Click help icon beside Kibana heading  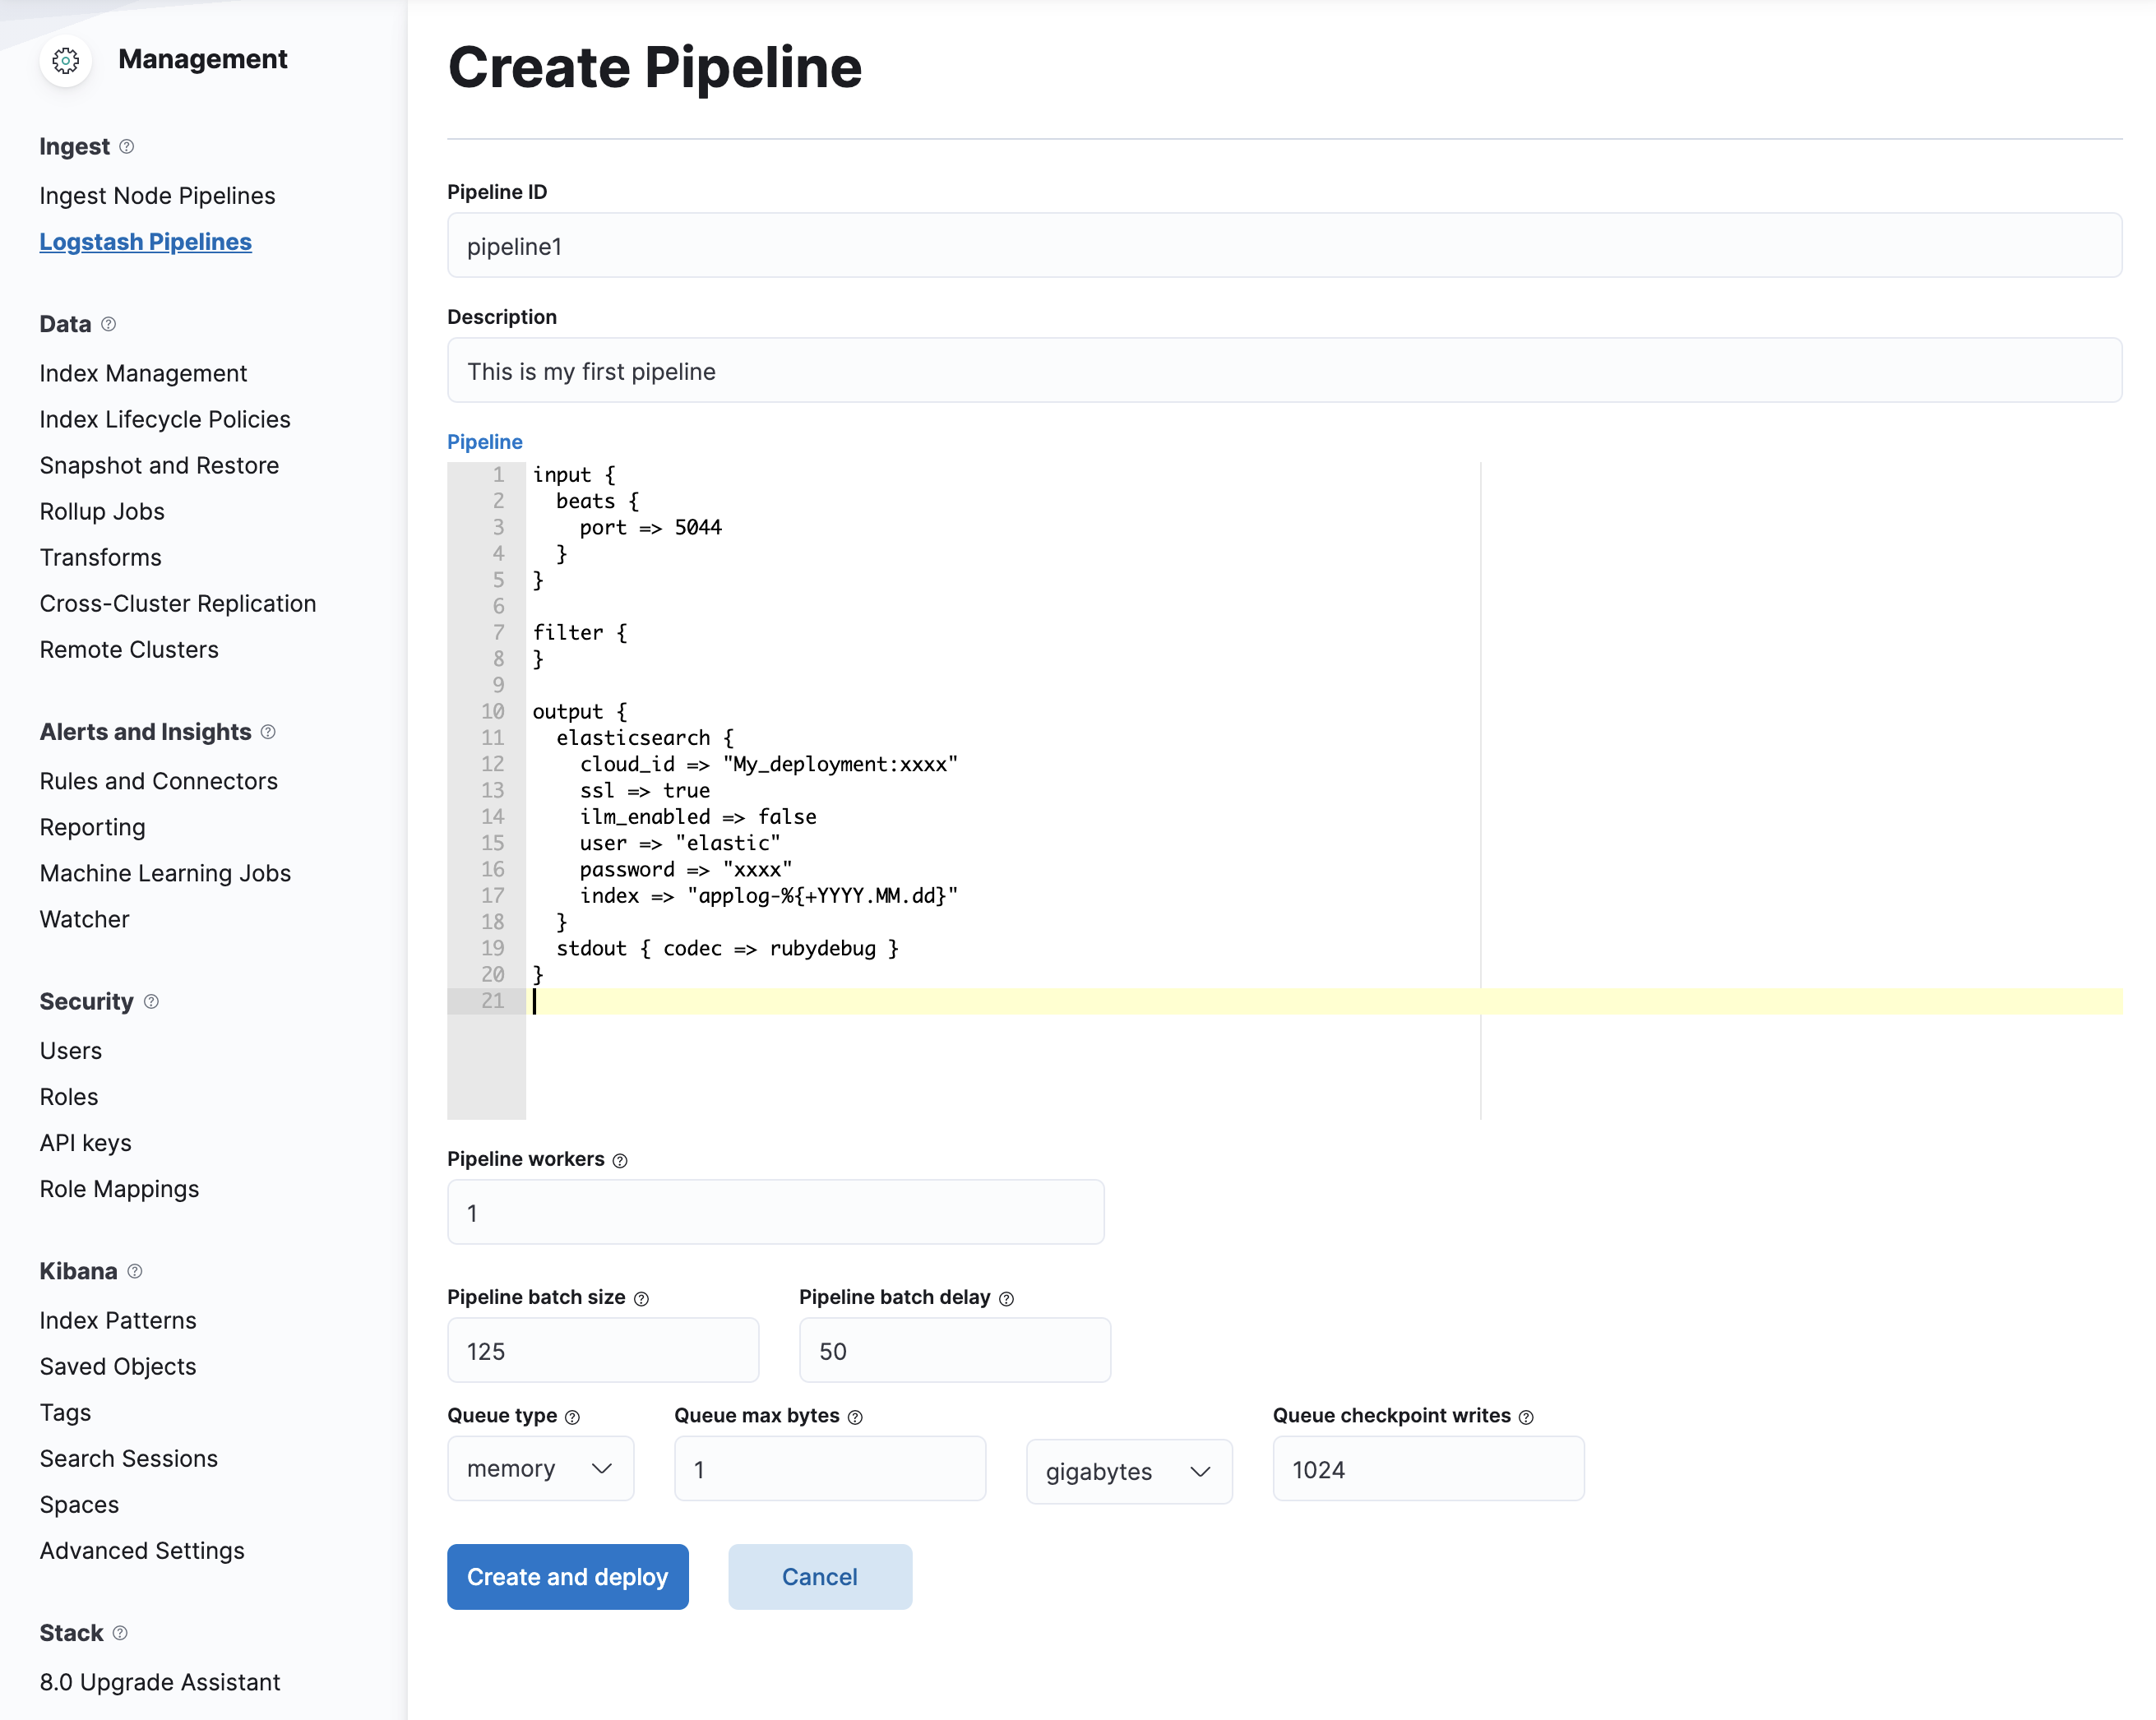coord(135,1271)
